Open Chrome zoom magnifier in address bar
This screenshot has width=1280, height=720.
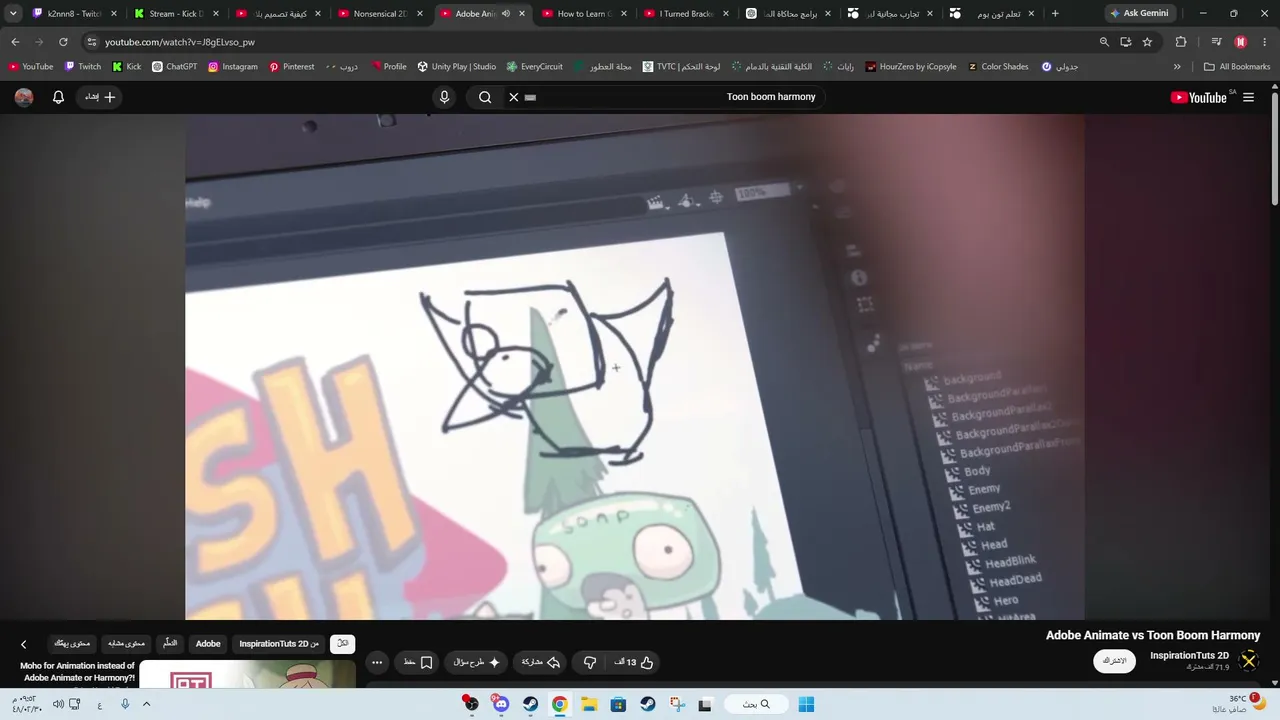(x=1104, y=42)
